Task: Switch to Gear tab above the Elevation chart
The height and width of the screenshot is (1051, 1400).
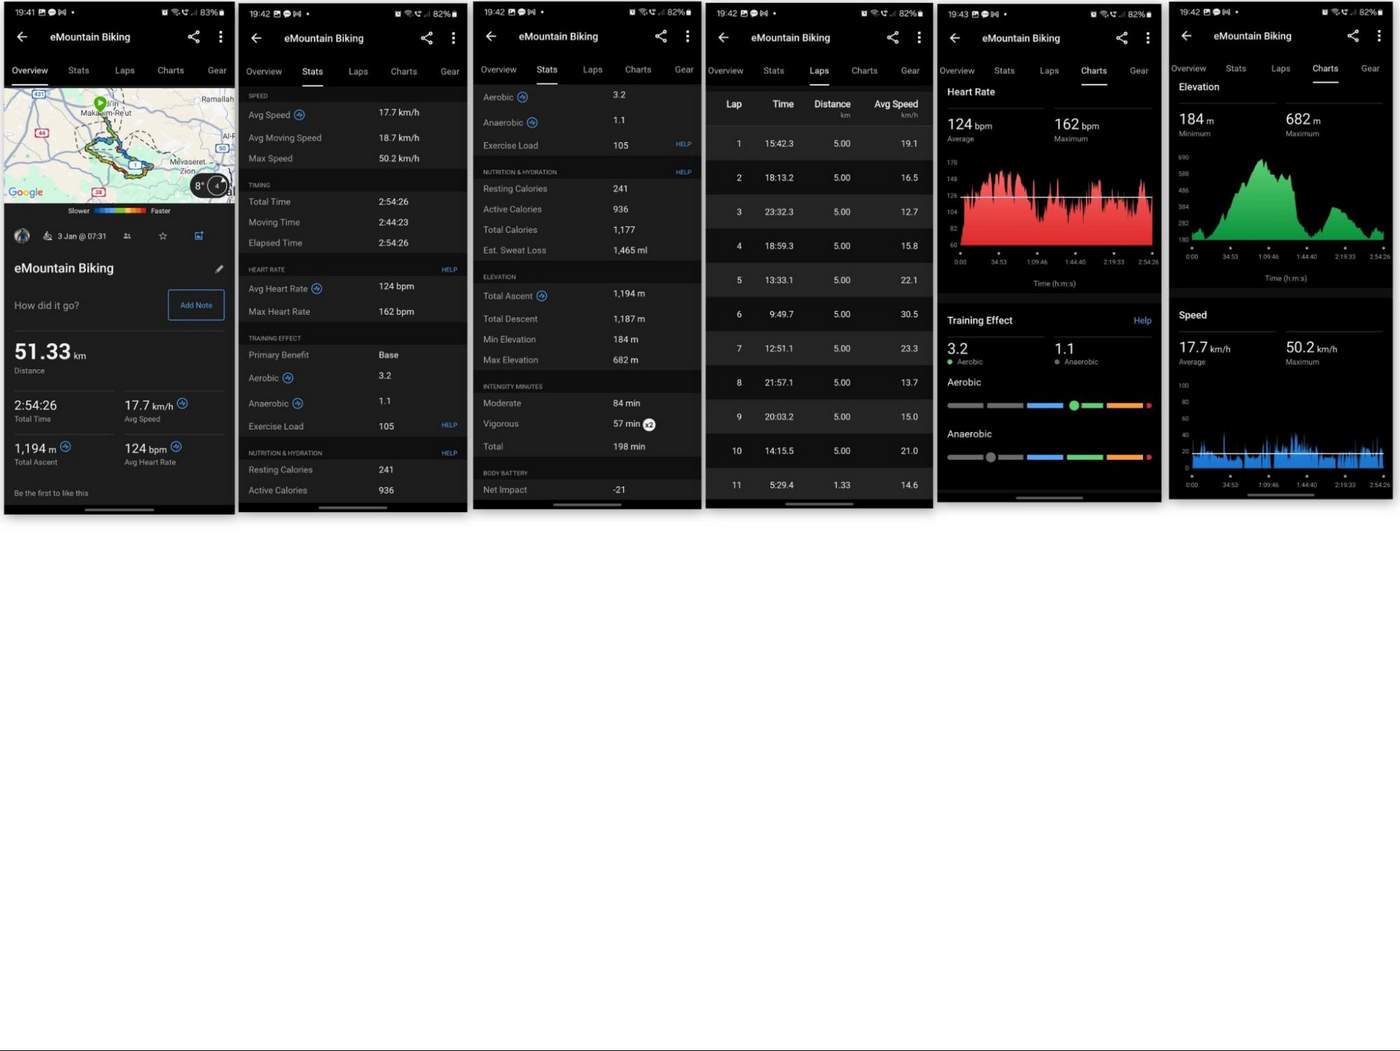Action: [x=1370, y=69]
